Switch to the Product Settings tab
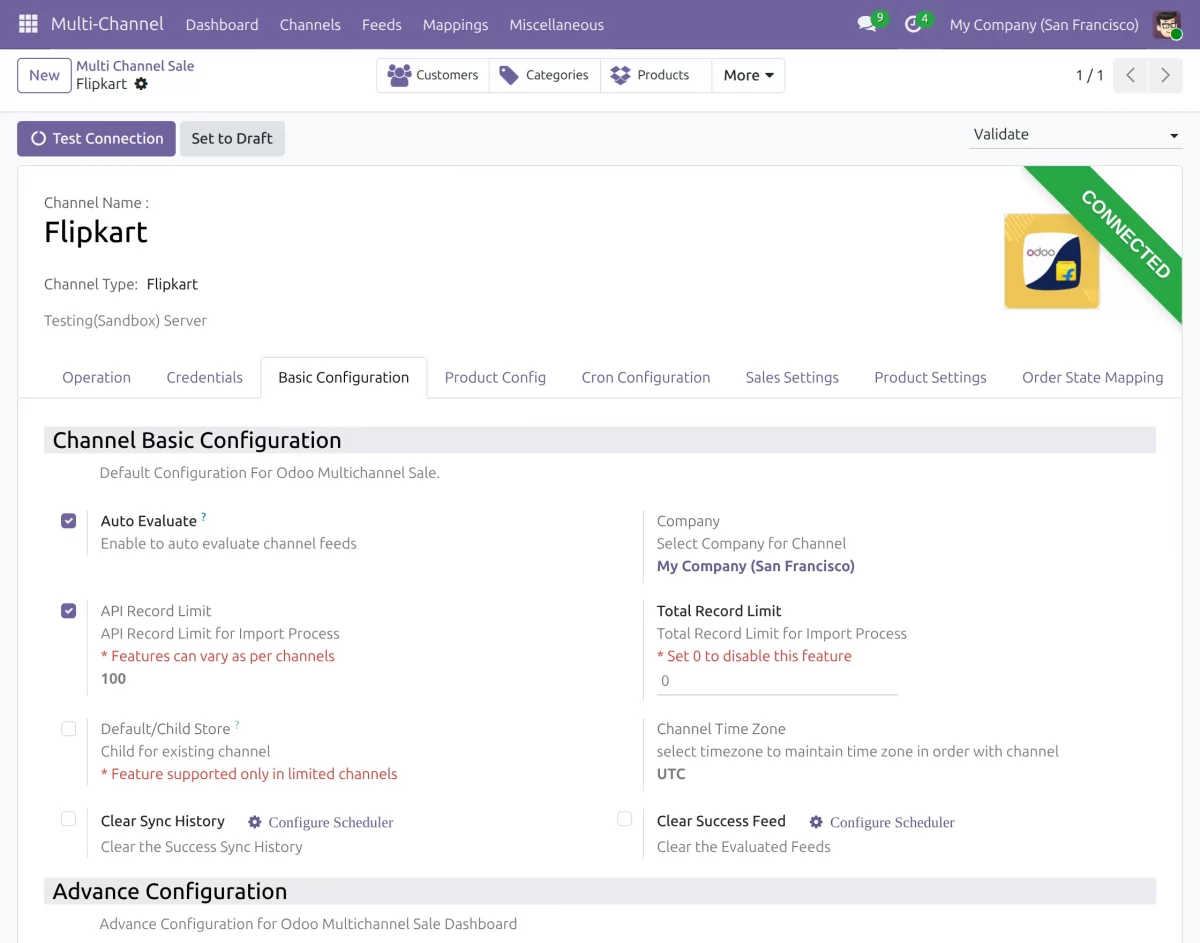The height and width of the screenshot is (943, 1200). click(930, 377)
